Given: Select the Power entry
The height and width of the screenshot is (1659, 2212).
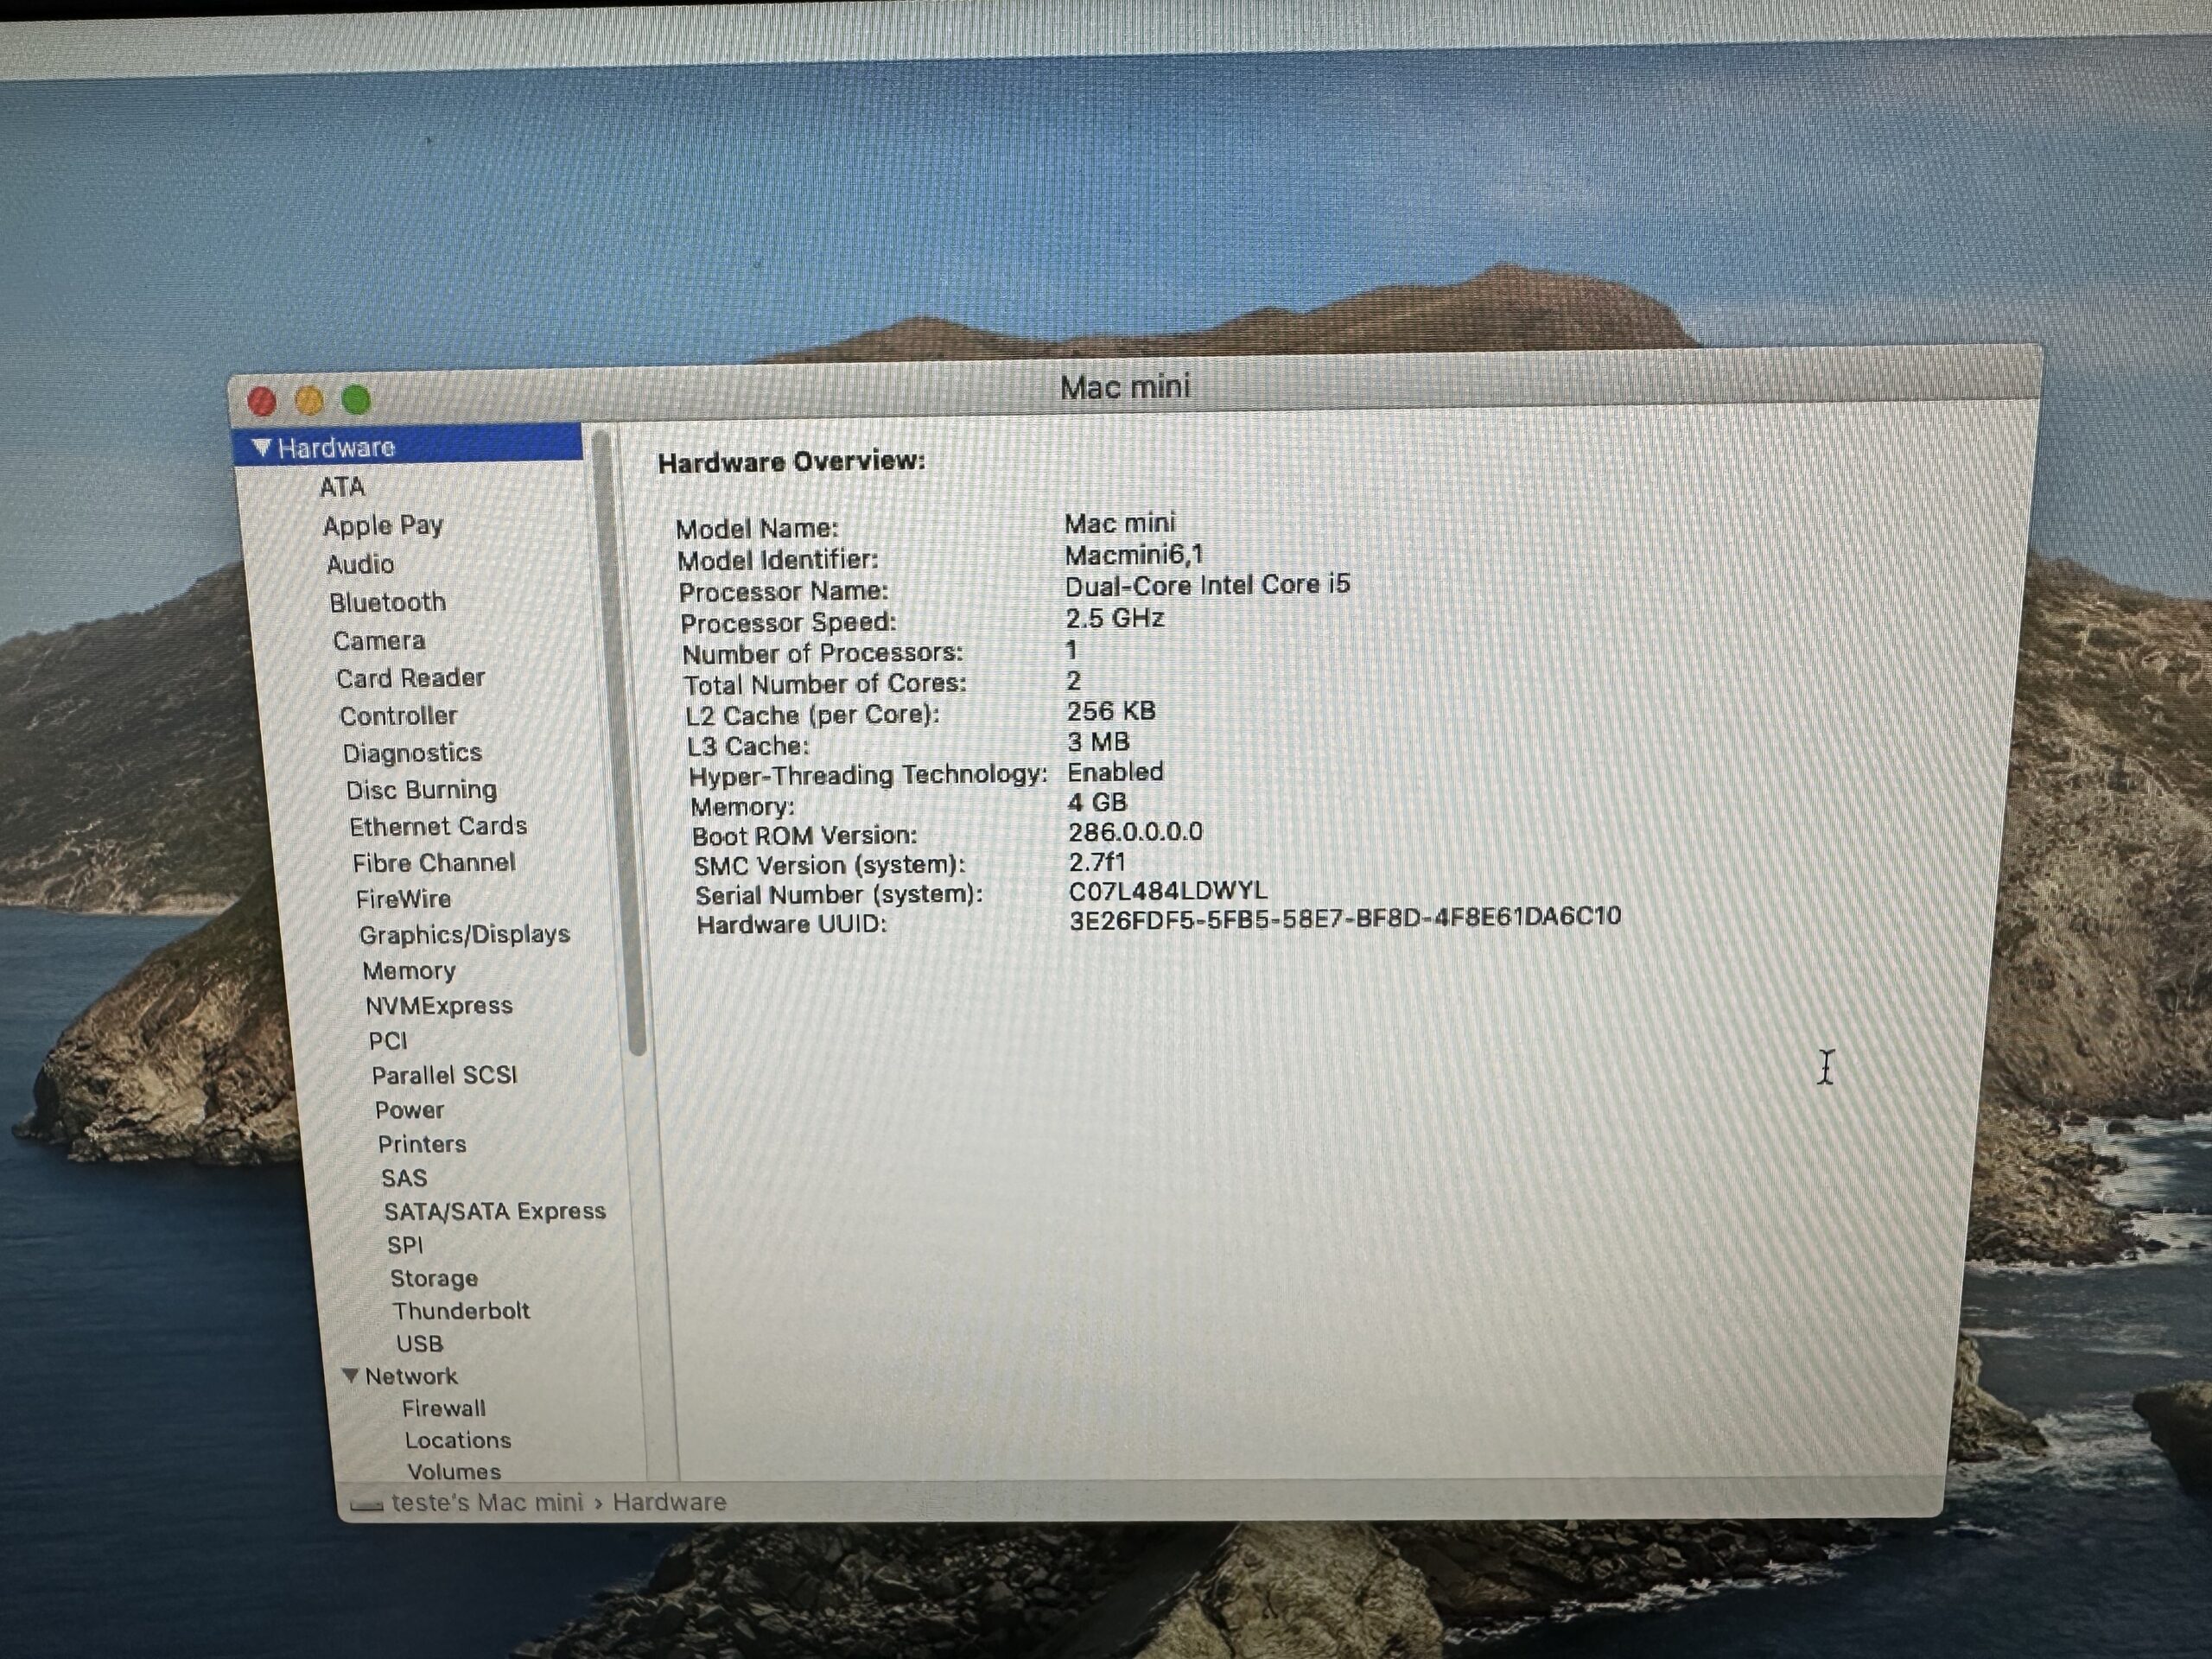Looking at the screenshot, I should (409, 1110).
